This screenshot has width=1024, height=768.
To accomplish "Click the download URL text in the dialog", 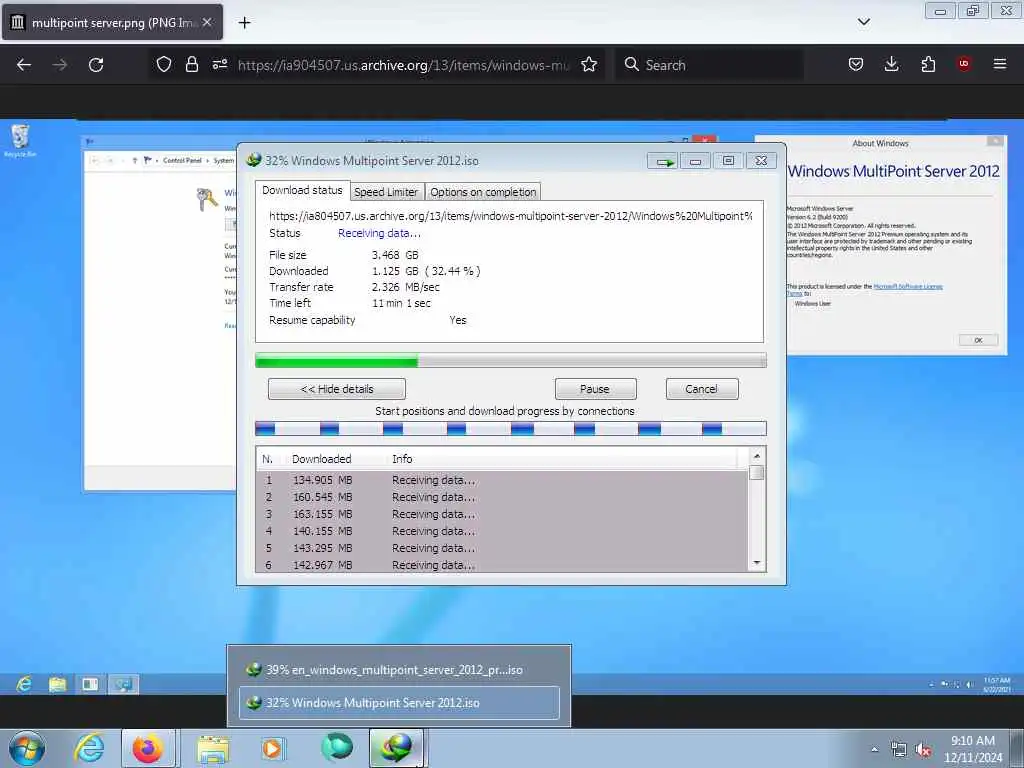I will pyautogui.click(x=511, y=216).
